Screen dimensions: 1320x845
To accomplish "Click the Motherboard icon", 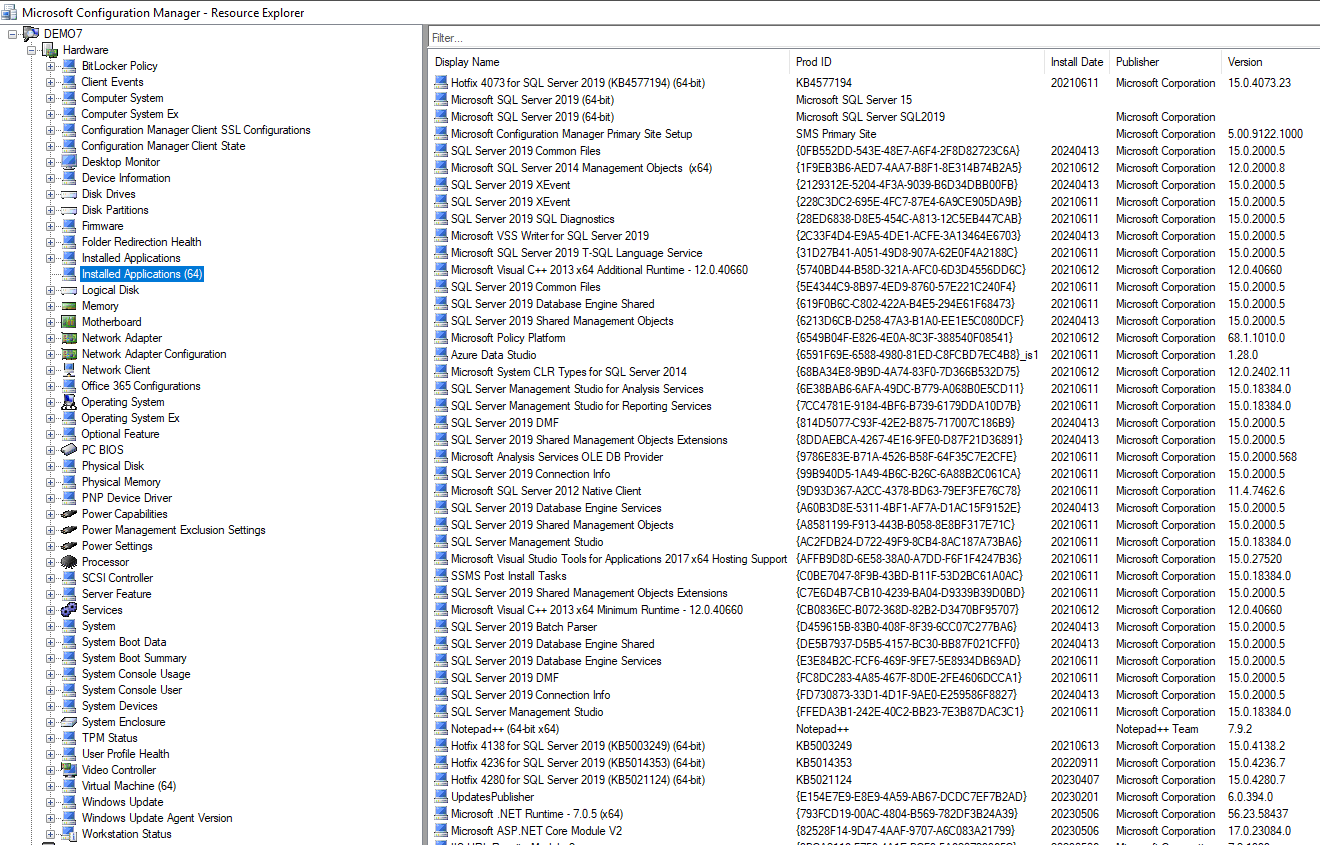I will (x=69, y=322).
